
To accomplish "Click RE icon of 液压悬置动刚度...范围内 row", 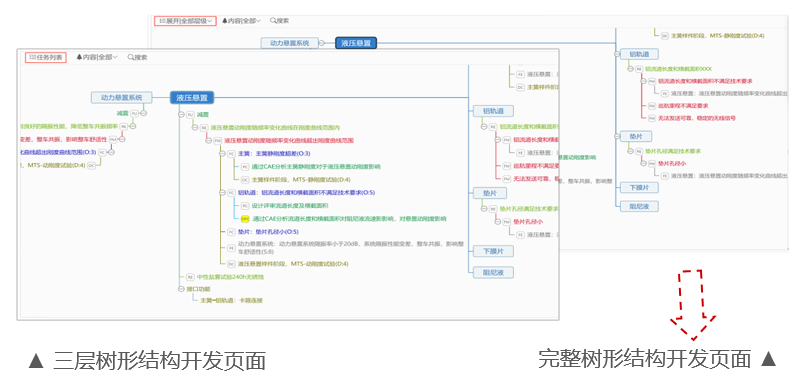I will (x=204, y=128).
